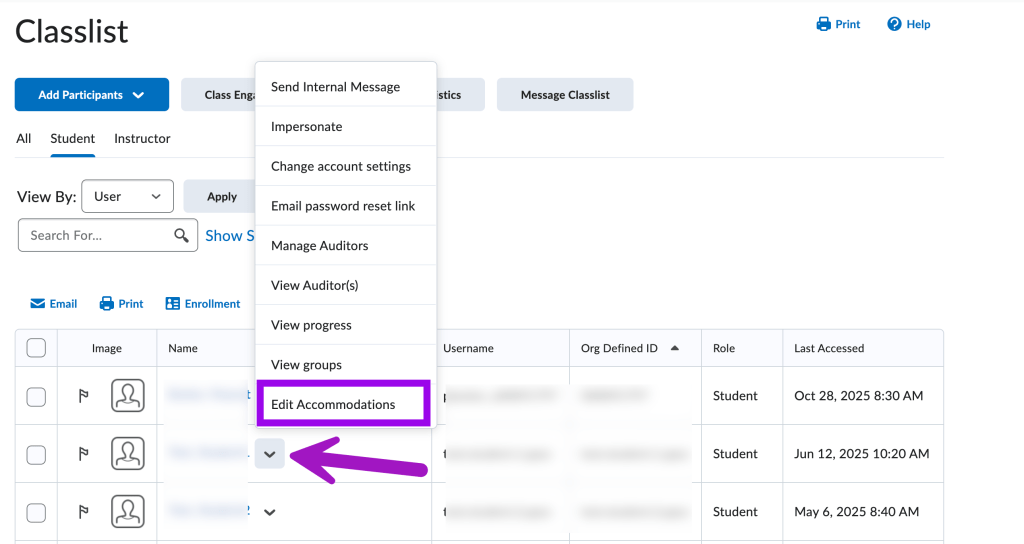Click the profile image of the second student

127,454
